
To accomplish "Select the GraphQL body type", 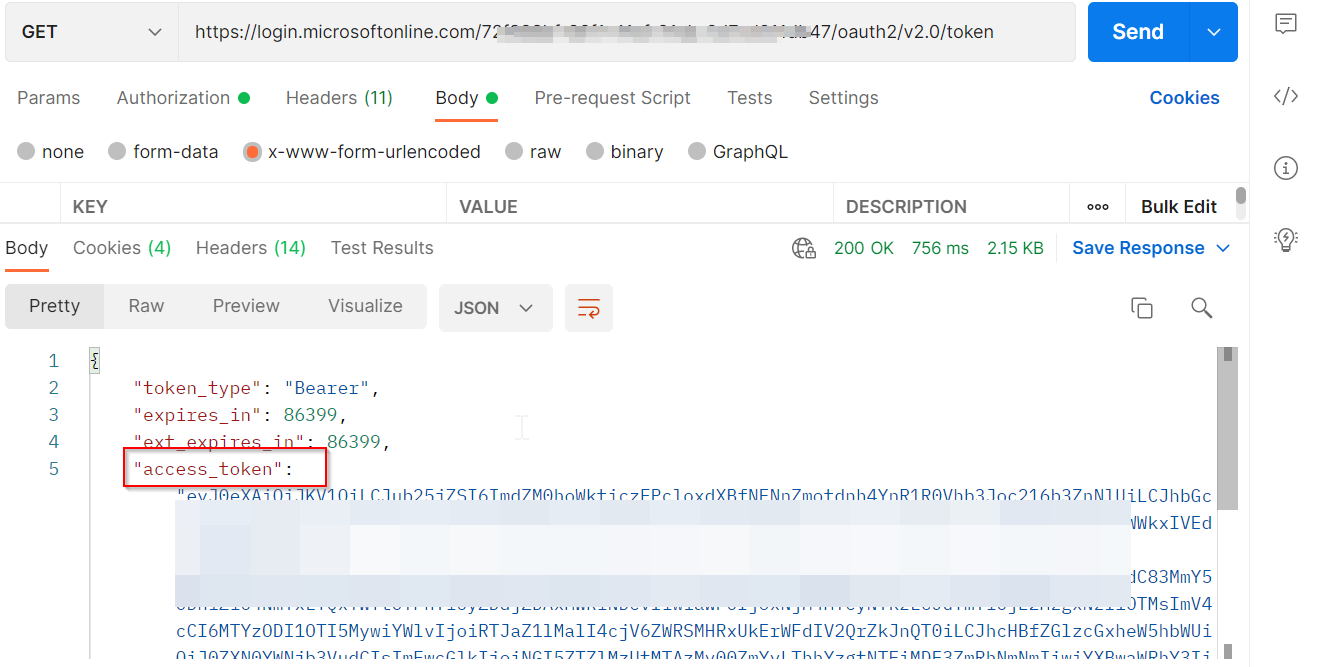I will (697, 152).
